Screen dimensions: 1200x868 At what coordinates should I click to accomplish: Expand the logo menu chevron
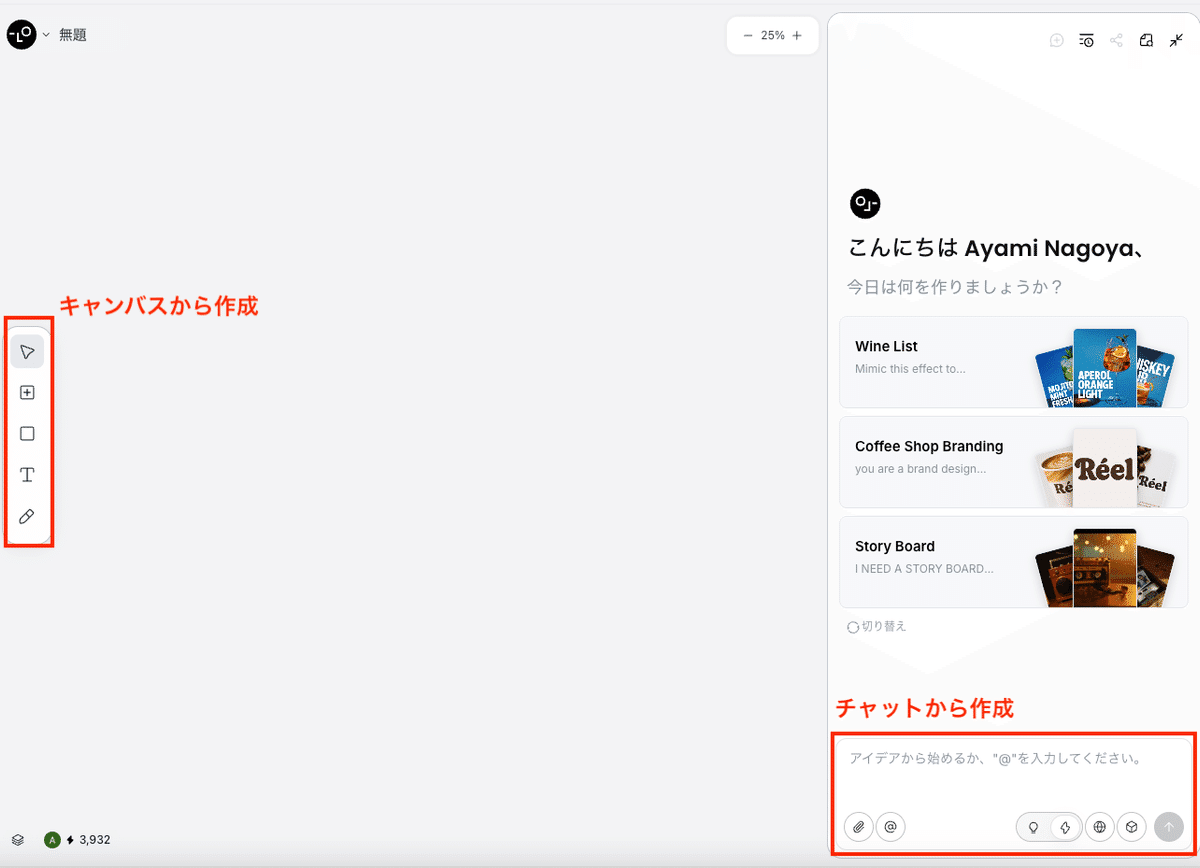tap(46, 35)
